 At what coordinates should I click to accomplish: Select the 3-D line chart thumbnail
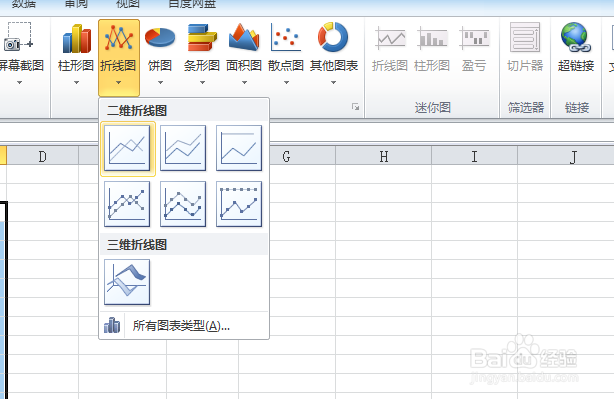[x=127, y=282]
